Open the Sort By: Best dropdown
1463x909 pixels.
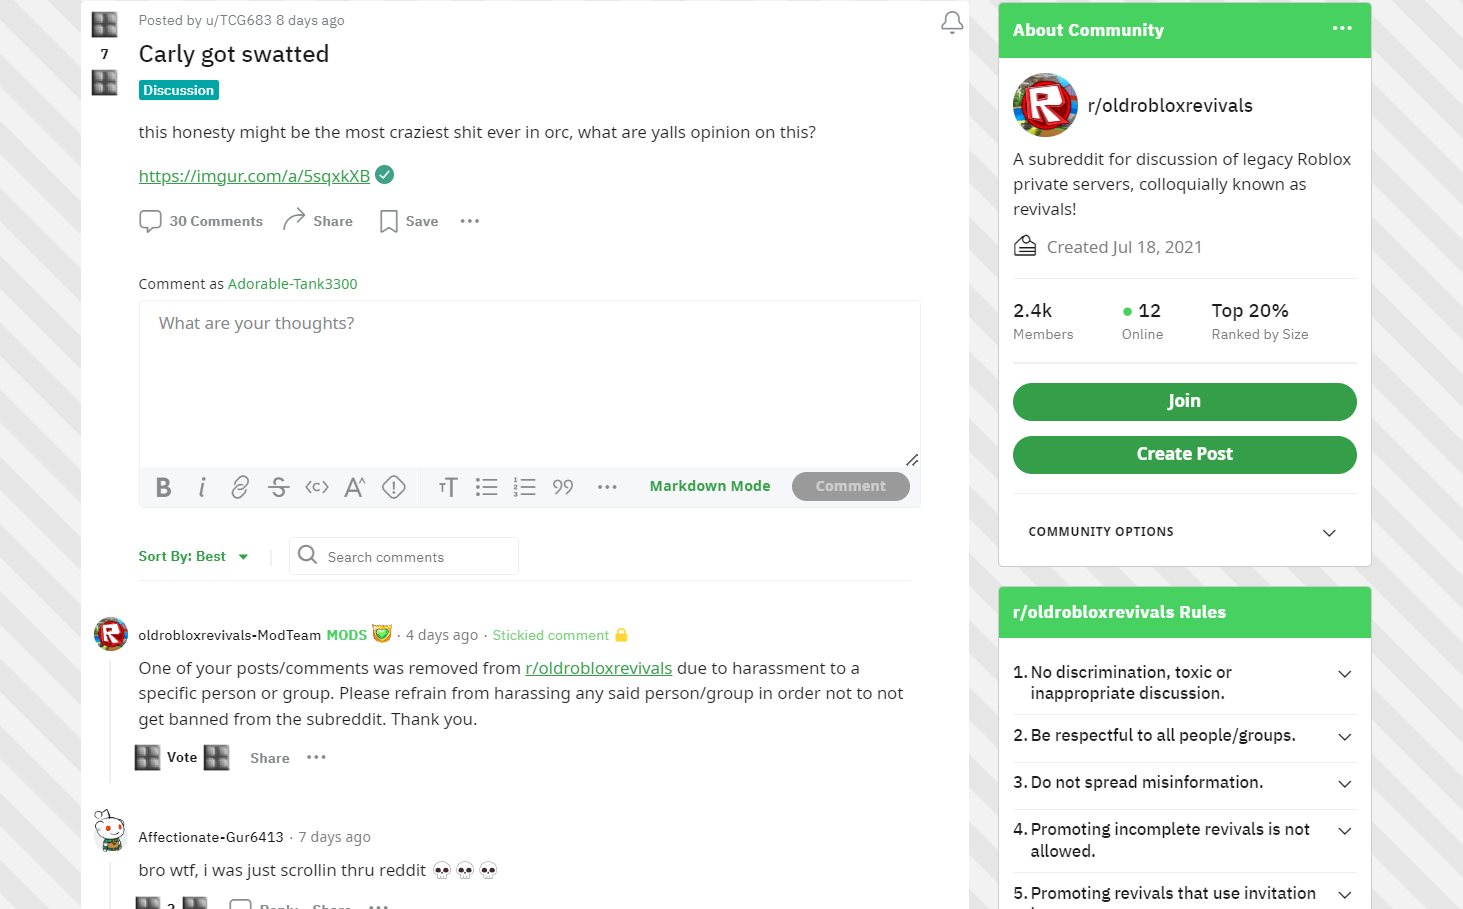(x=193, y=556)
